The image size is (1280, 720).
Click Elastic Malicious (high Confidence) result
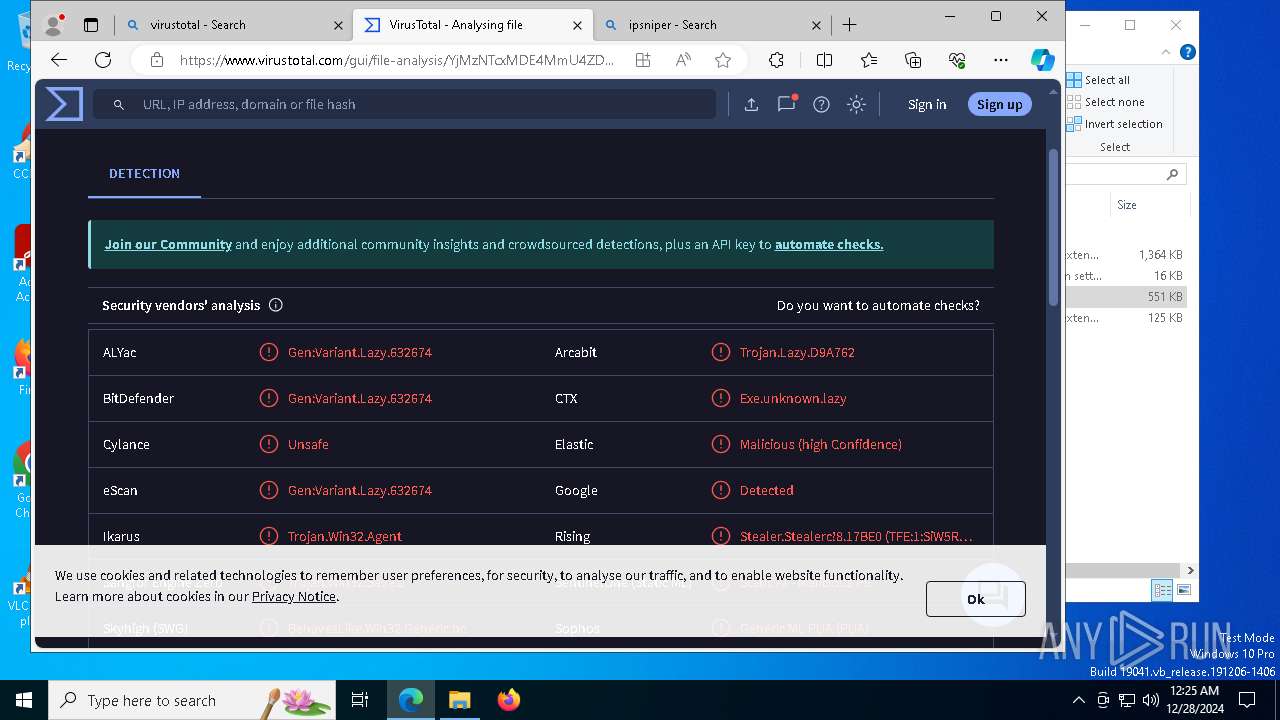point(820,444)
